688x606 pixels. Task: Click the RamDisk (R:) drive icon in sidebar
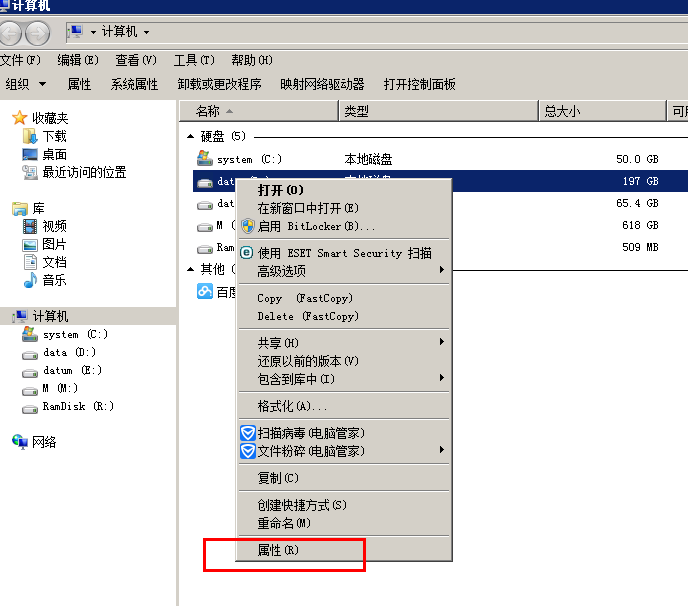coord(30,407)
